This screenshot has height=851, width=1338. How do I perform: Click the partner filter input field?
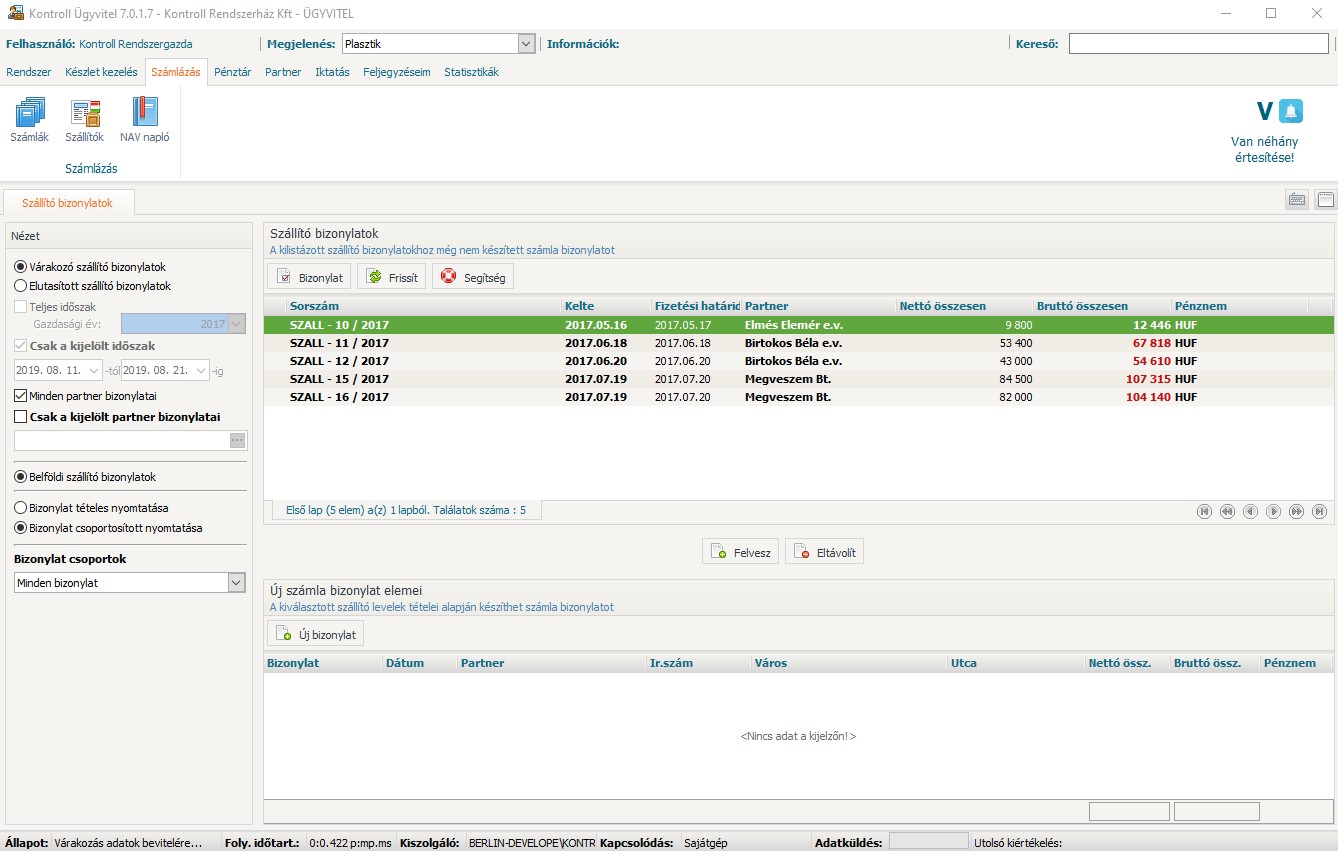pyautogui.click(x=122, y=440)
